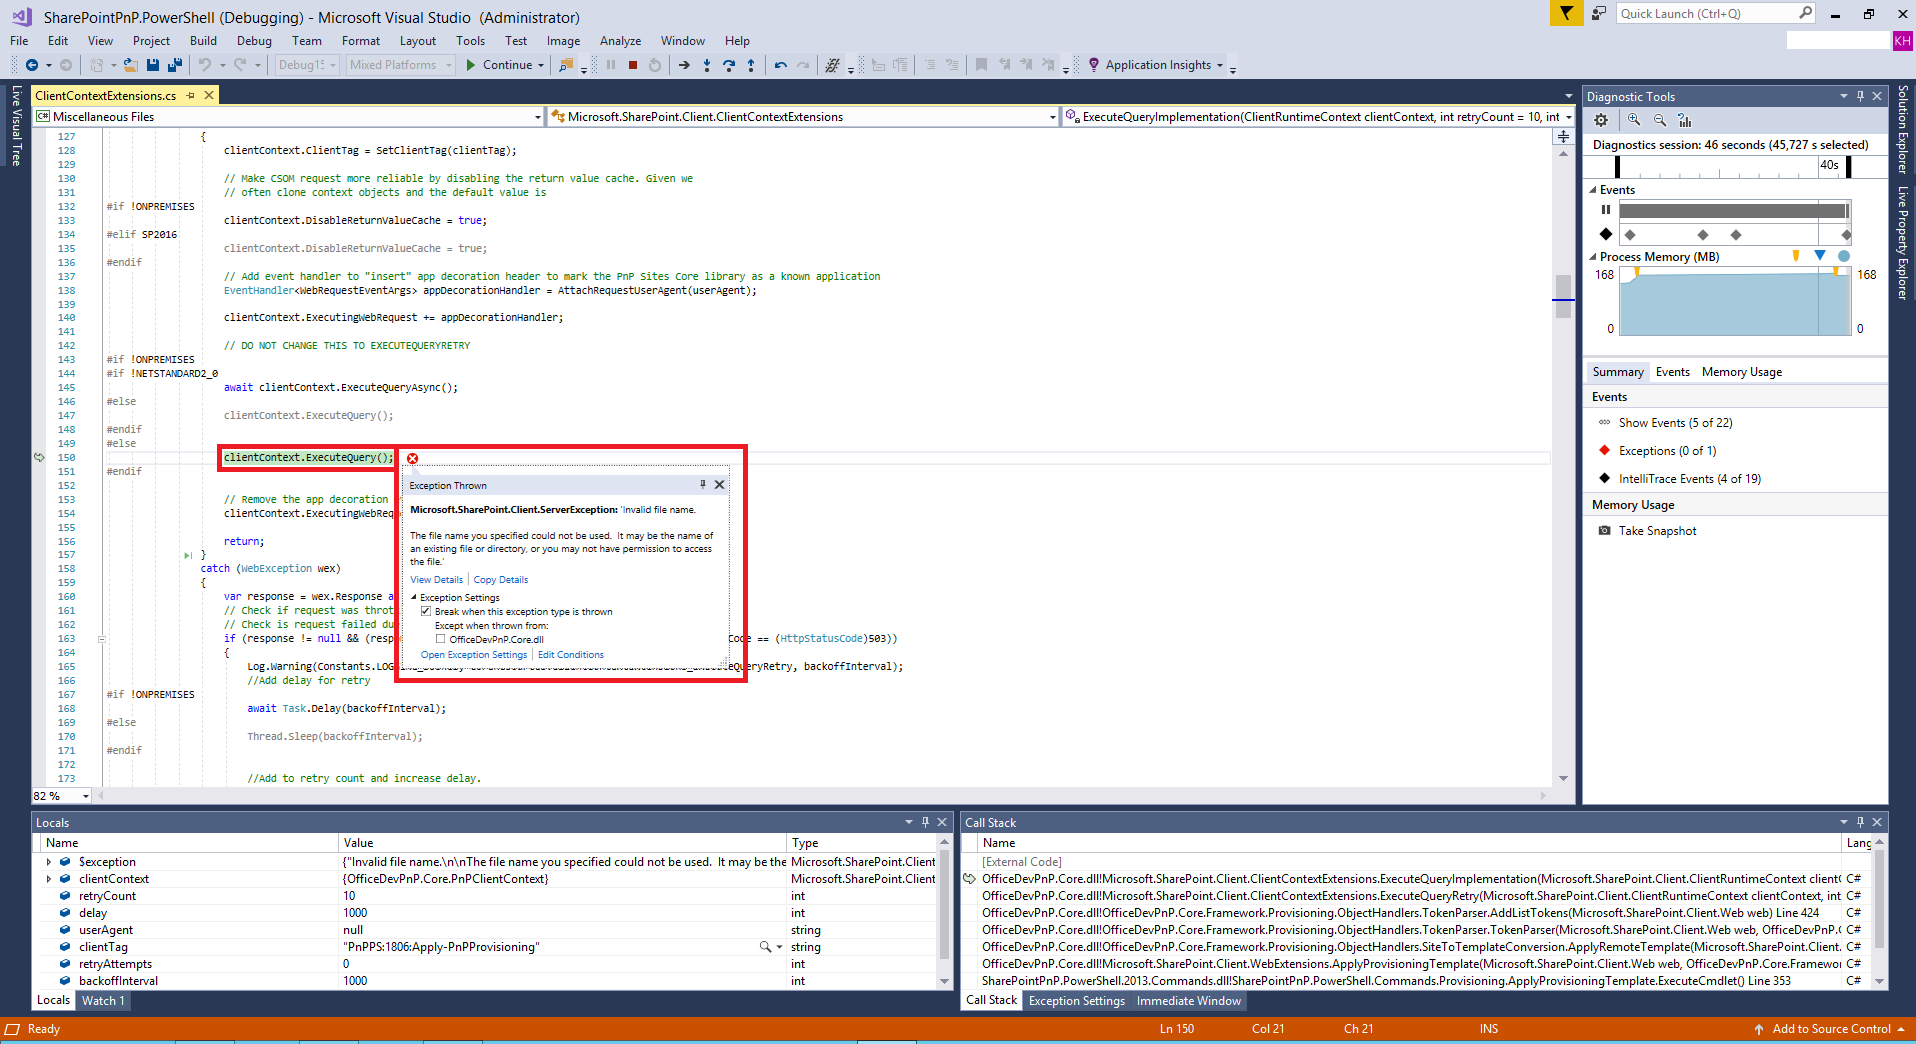Expand the Sexception node in Locals
This screenshot has width=1916, height=1044.
(49, 861)
